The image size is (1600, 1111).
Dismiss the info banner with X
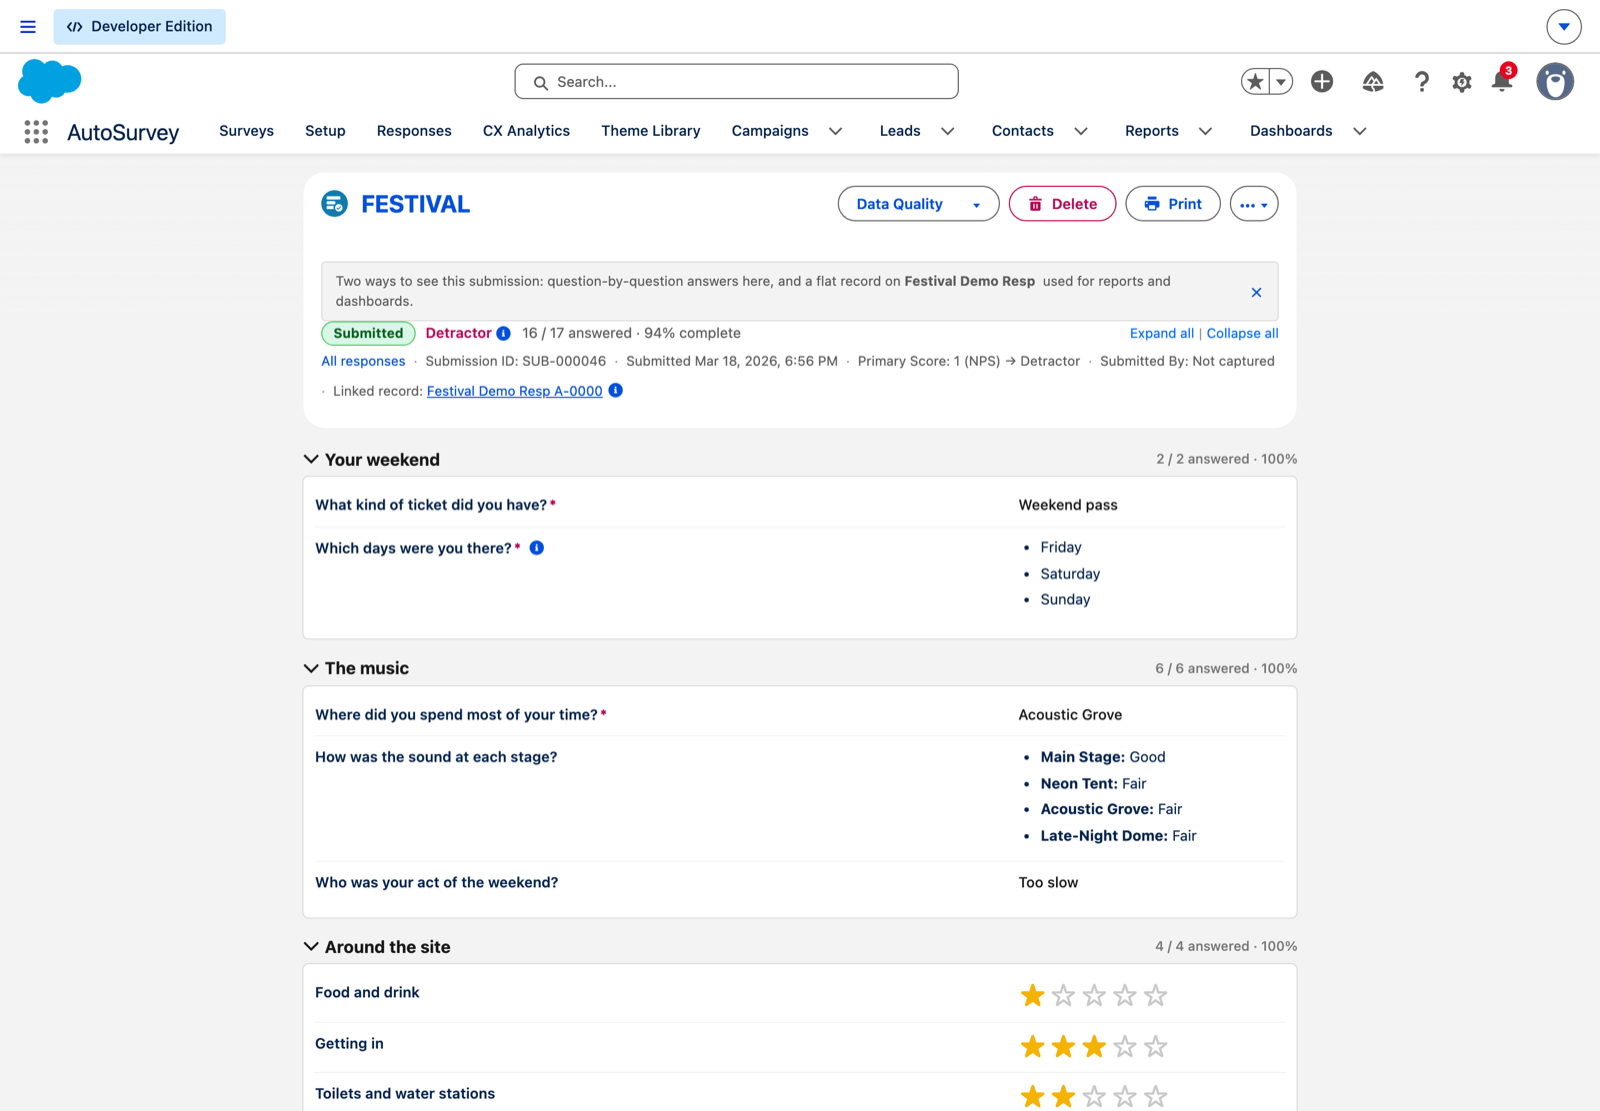point(1257,292)
